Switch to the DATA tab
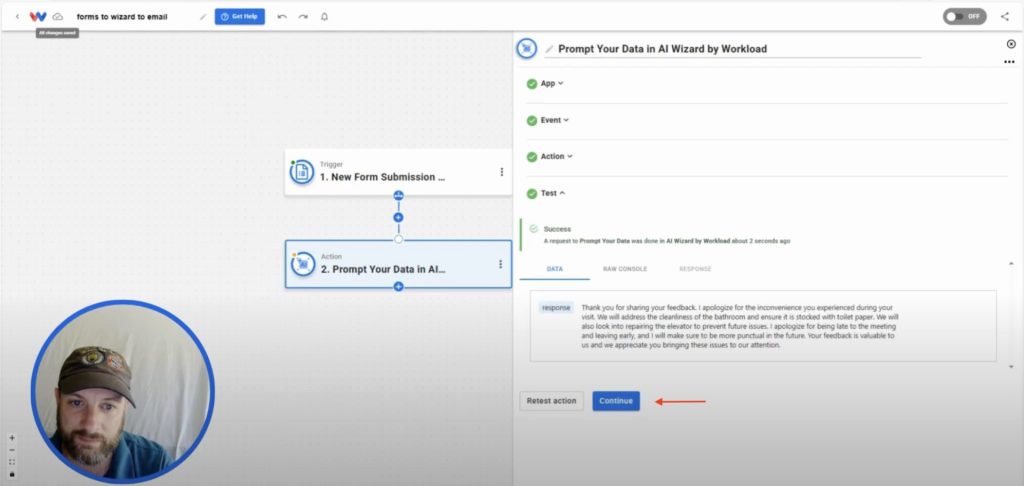1024x486 pixels. (x=554, y=269)
